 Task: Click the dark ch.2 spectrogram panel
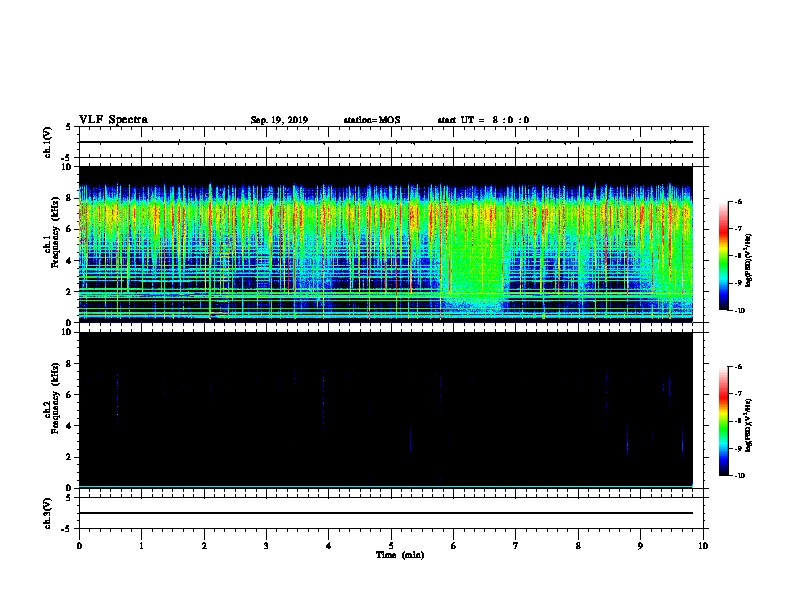click(x=386, y=410)
